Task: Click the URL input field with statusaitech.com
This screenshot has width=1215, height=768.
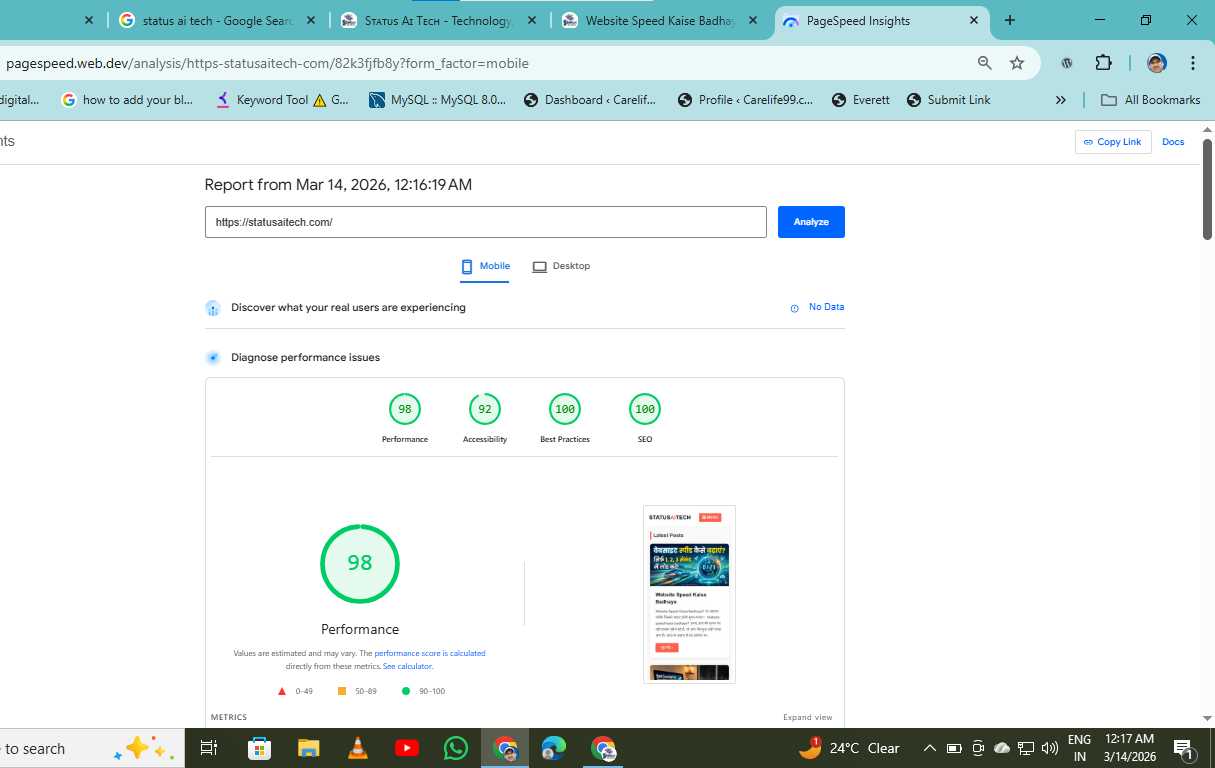Action: click(485, 222)
